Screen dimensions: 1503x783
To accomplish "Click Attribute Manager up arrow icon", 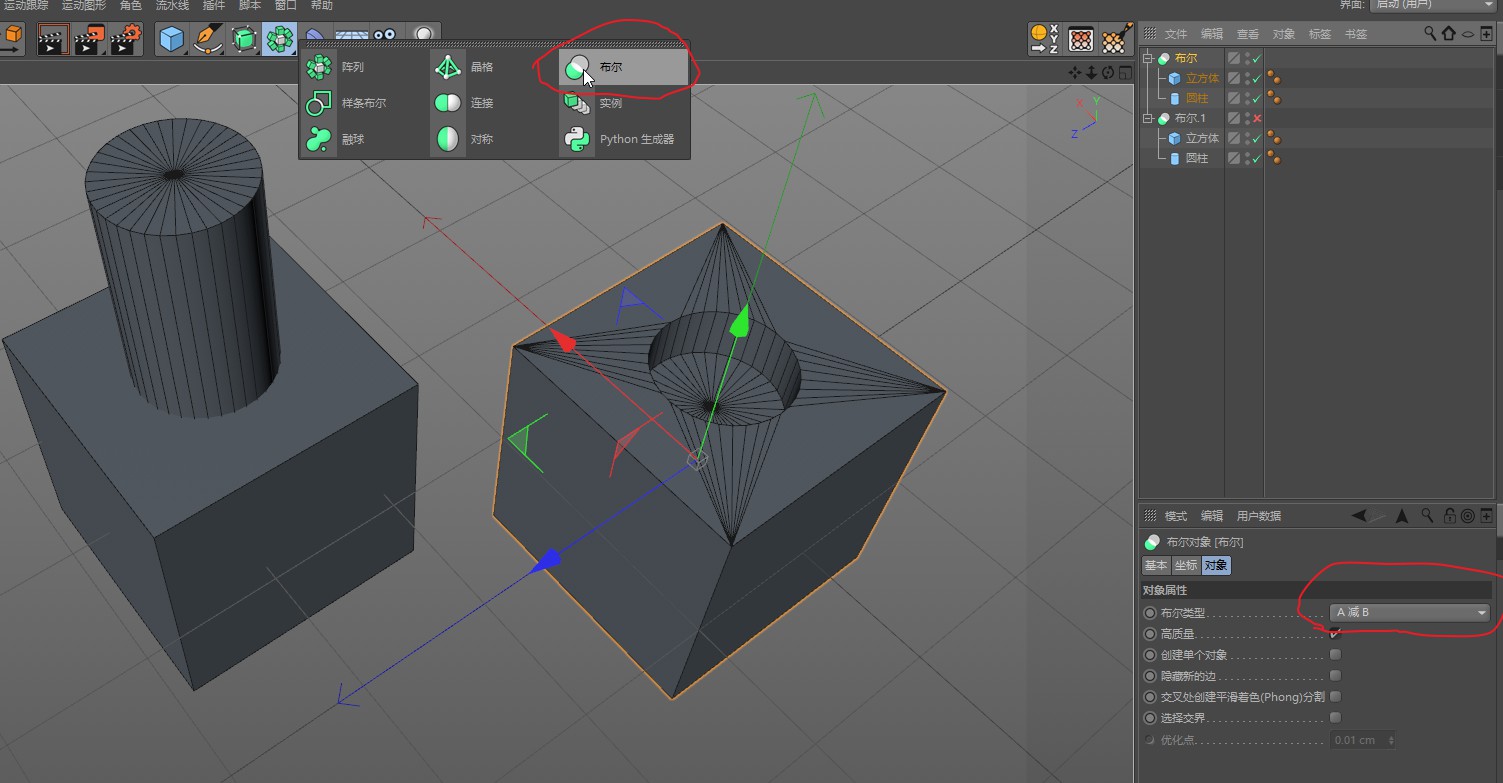I will coord(1401,516).
